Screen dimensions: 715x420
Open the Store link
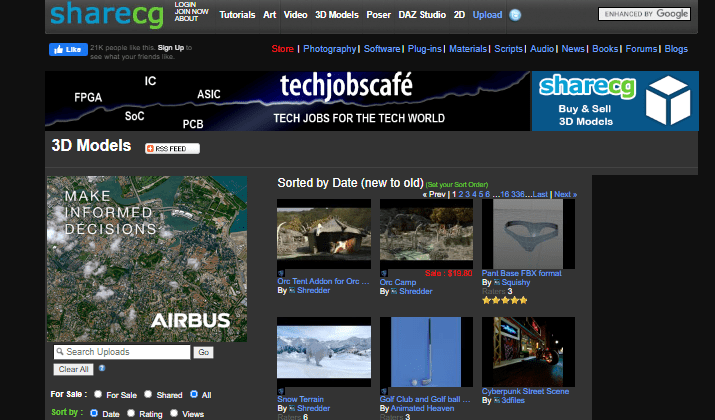pos(282,49)
